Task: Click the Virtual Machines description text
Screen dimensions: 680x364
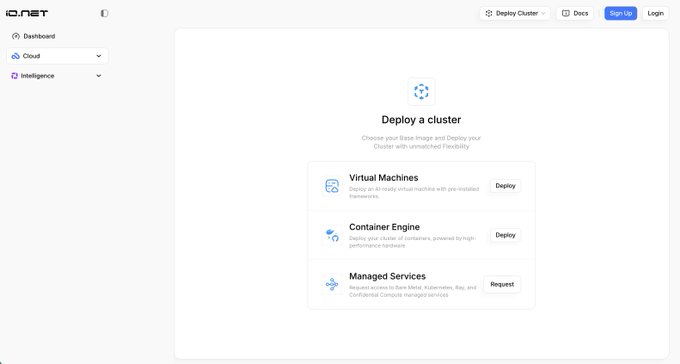Action: tap(414, 193)
